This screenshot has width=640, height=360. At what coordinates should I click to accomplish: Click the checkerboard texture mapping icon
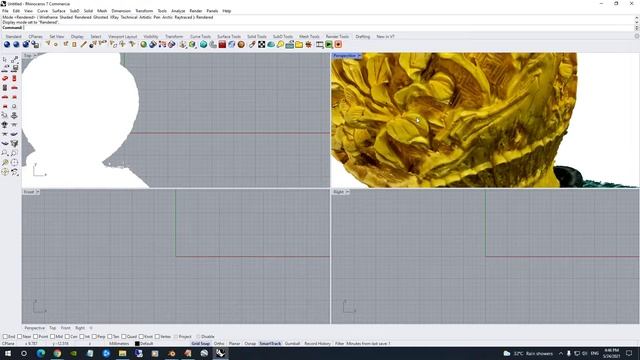262,44
